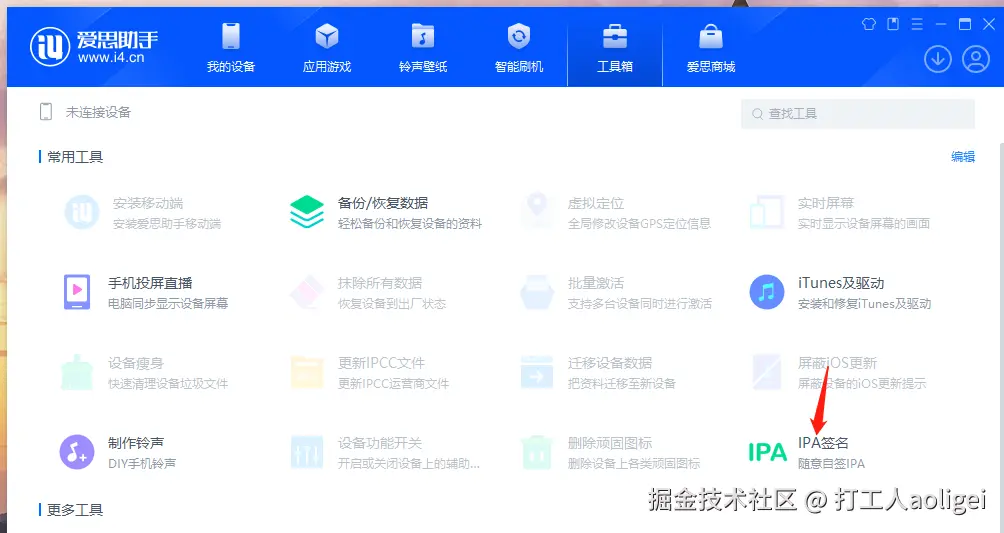This screenshot has height=533, width=1004.
Task: Click the 更多工具 section heading
Action: click(x=75, y=510)
